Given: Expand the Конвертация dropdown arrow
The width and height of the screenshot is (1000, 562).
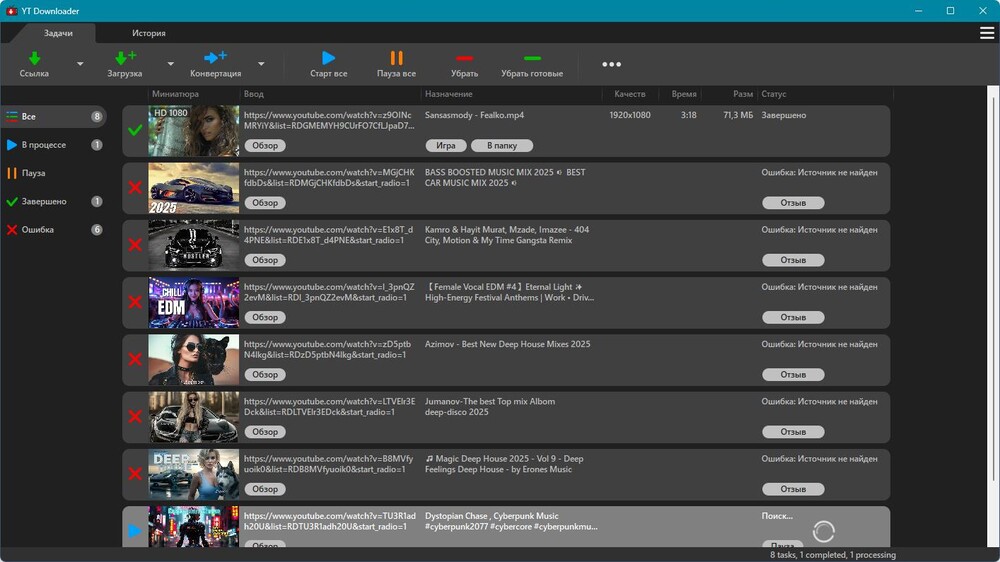Looking at the screenshot, I should pyautogui.click(x=261, y=64).
